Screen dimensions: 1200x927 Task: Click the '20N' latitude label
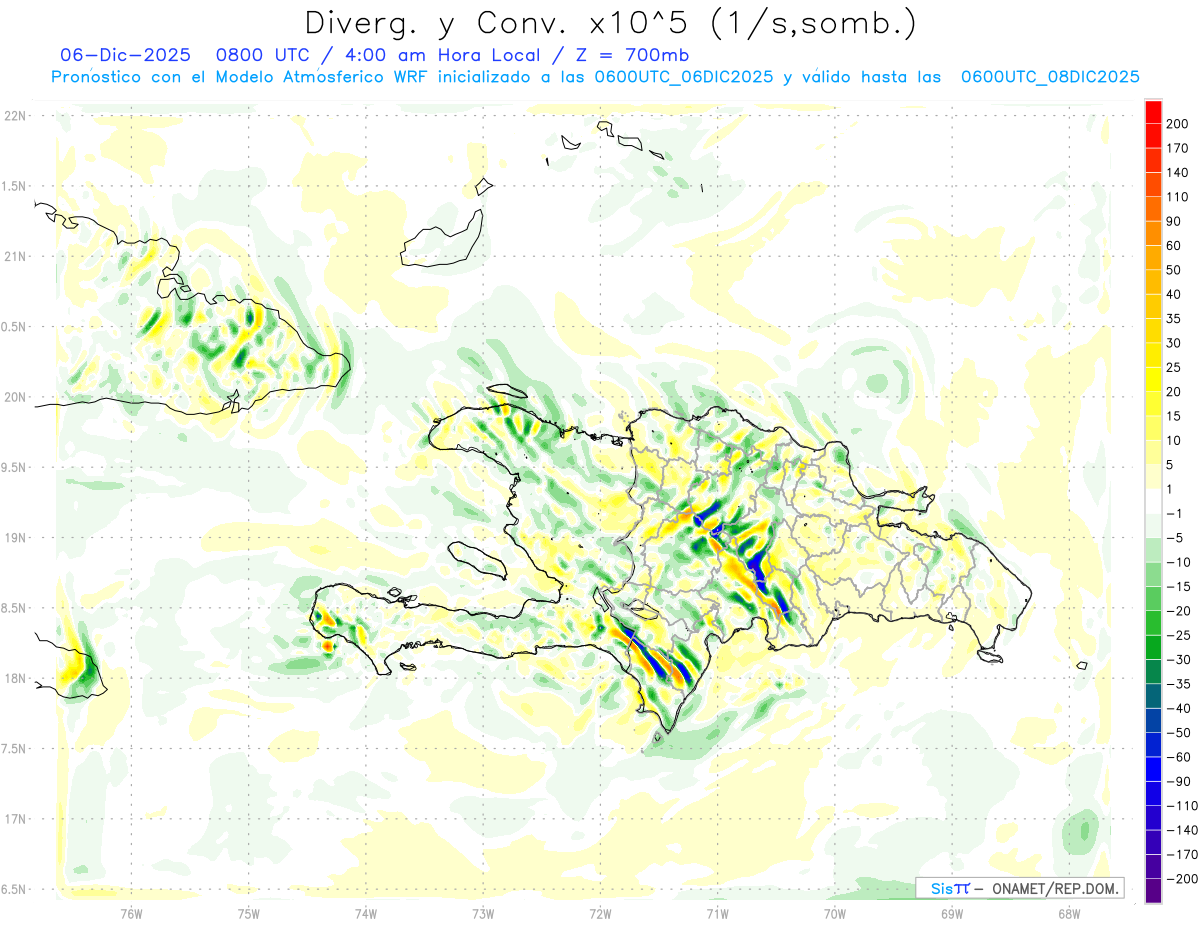click(x=15, y=397)
